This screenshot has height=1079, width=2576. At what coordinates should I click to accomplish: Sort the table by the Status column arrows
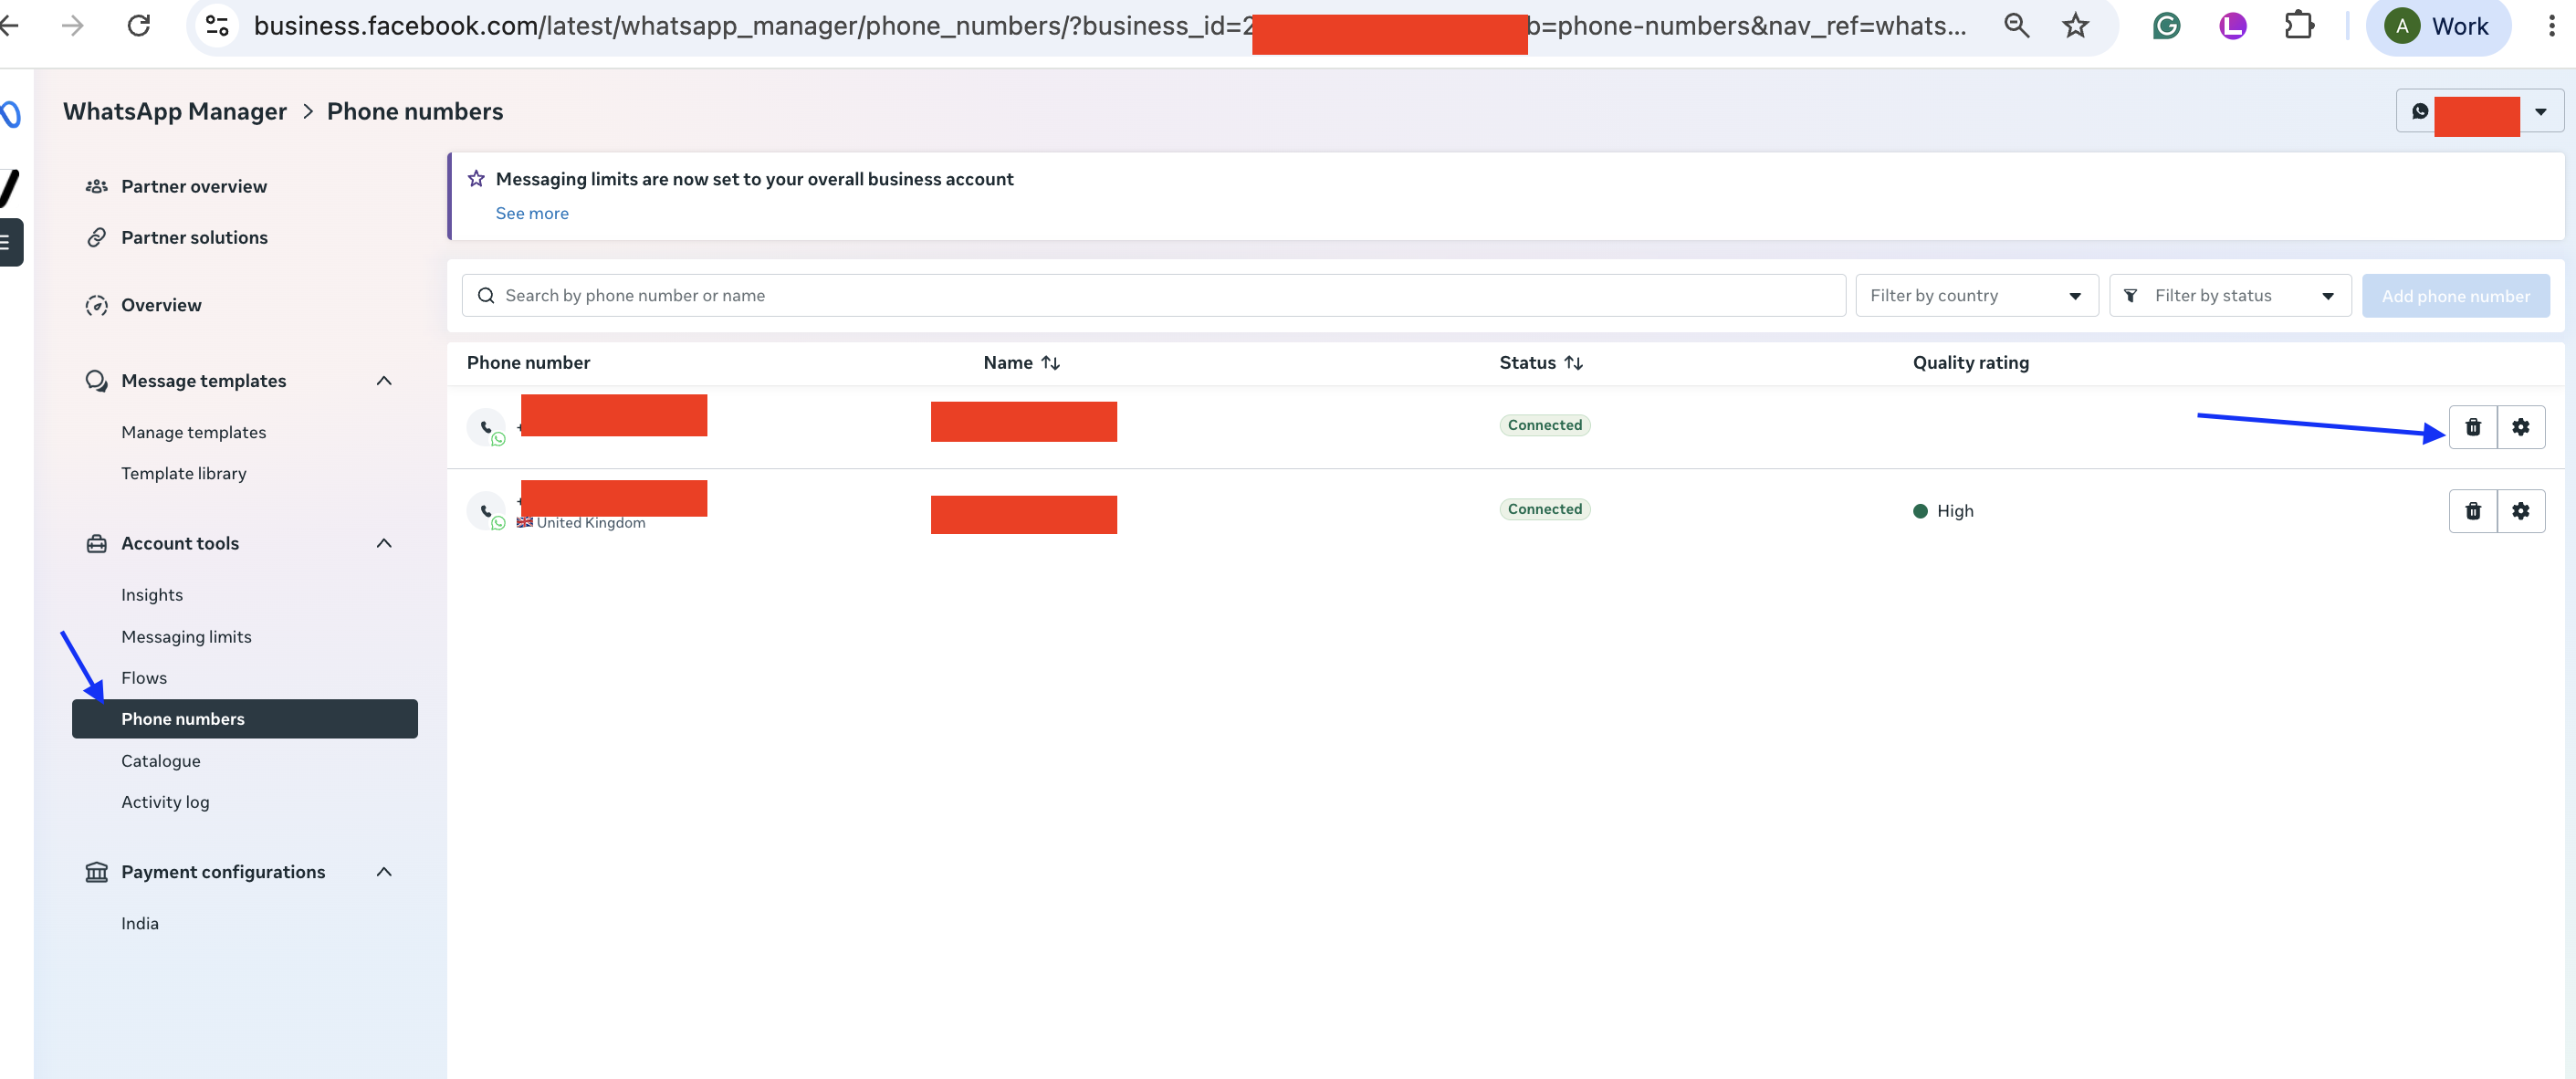[1573, 363]
